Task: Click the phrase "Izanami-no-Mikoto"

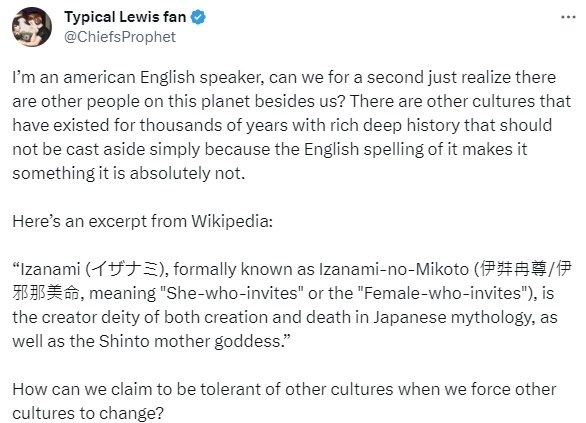Action: click(394, 269)
